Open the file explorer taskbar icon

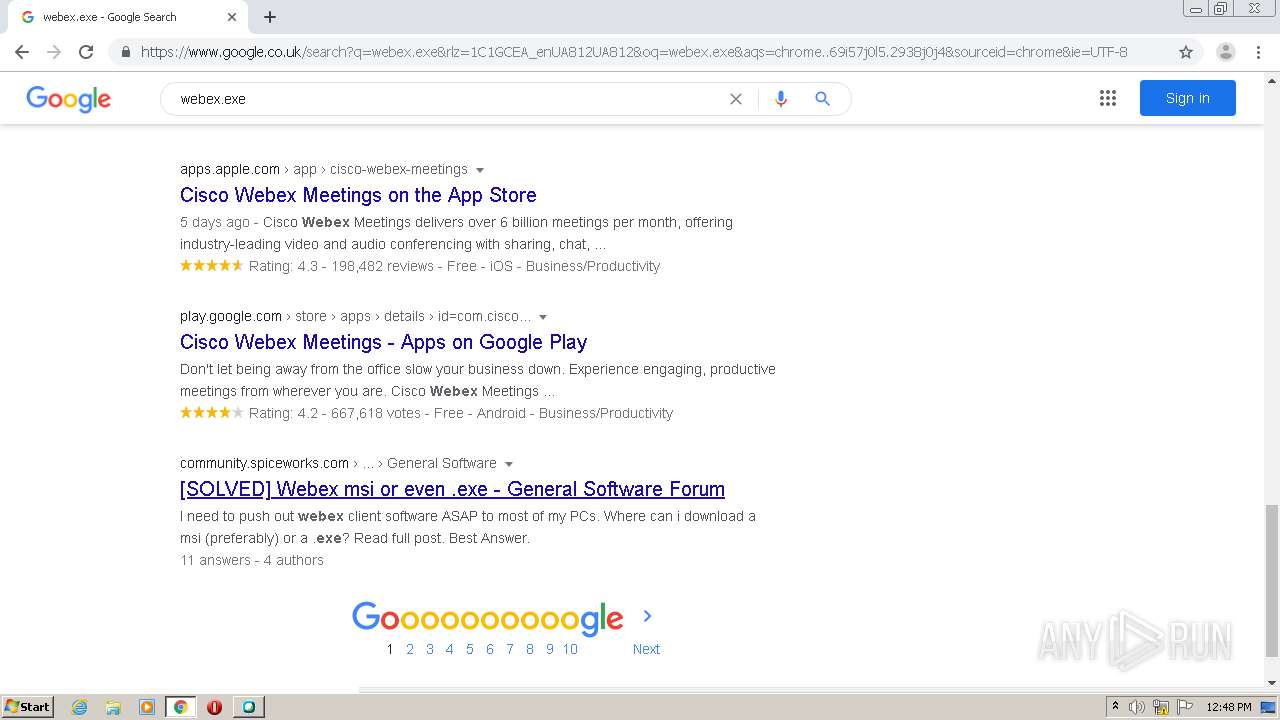point(113,707)
